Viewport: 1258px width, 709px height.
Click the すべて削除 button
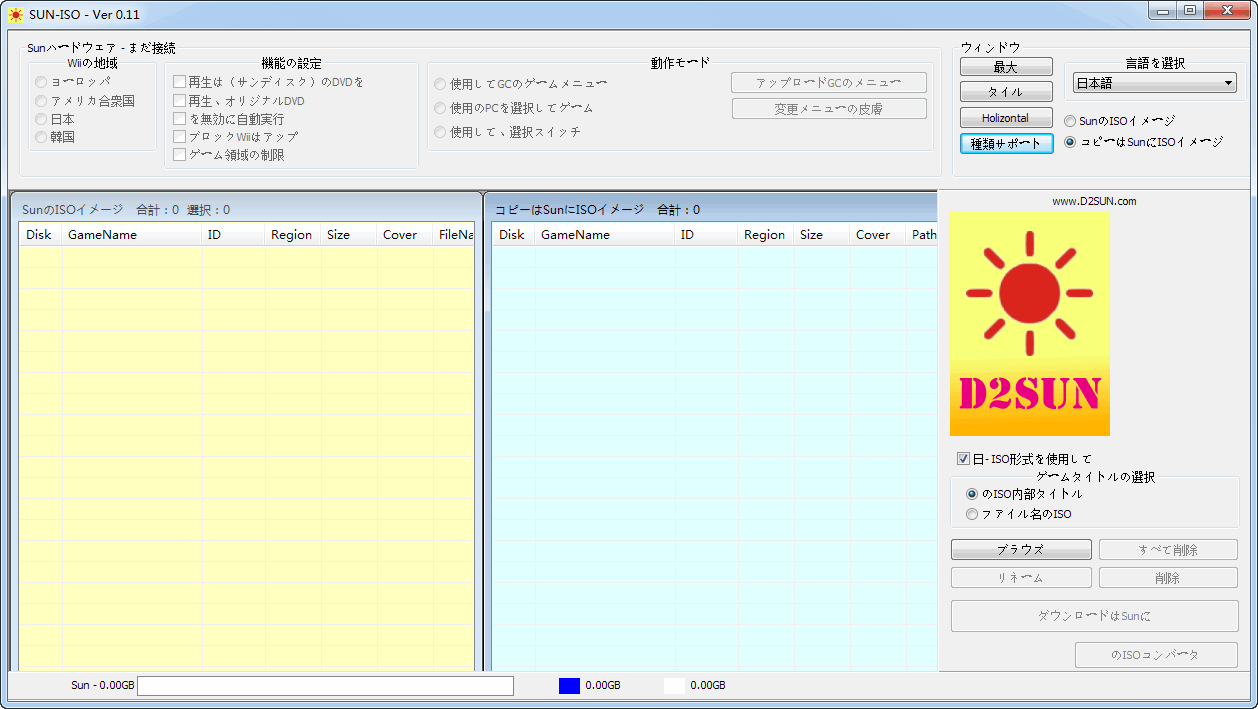(1168, 550)
